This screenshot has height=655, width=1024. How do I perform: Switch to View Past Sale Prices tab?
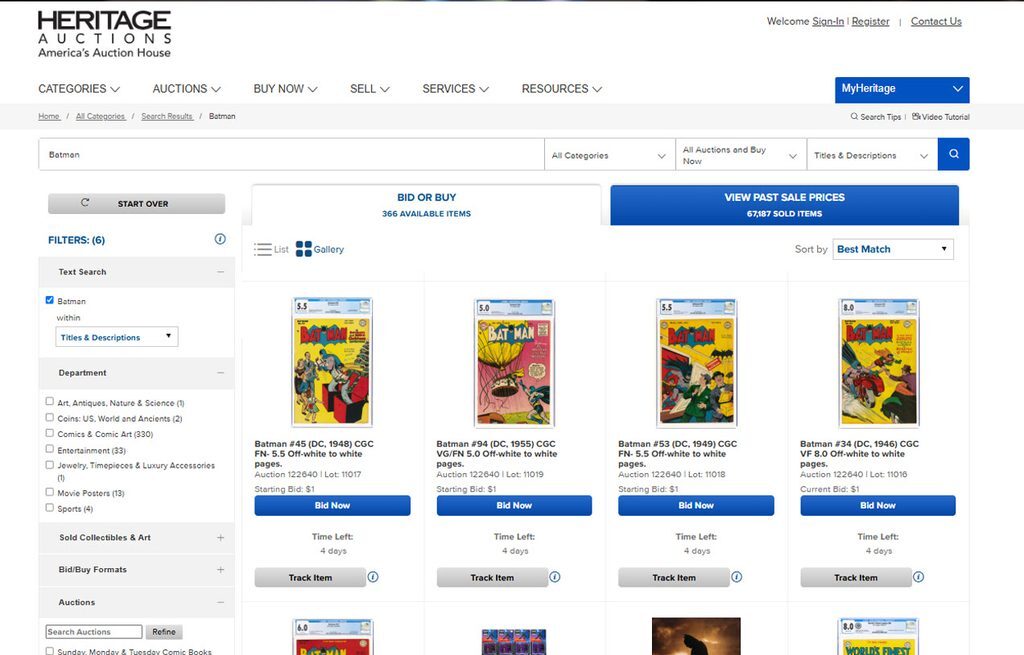pos(784,205)
